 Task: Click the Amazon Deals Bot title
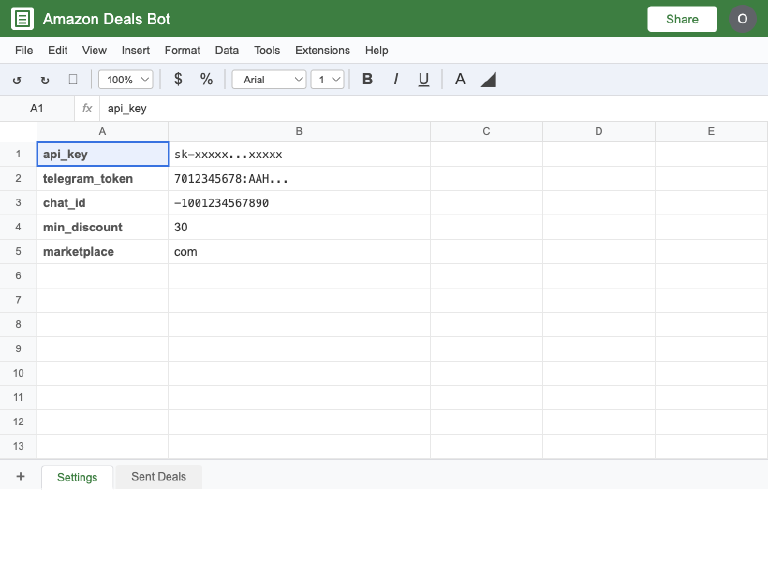tap(106, 19)
